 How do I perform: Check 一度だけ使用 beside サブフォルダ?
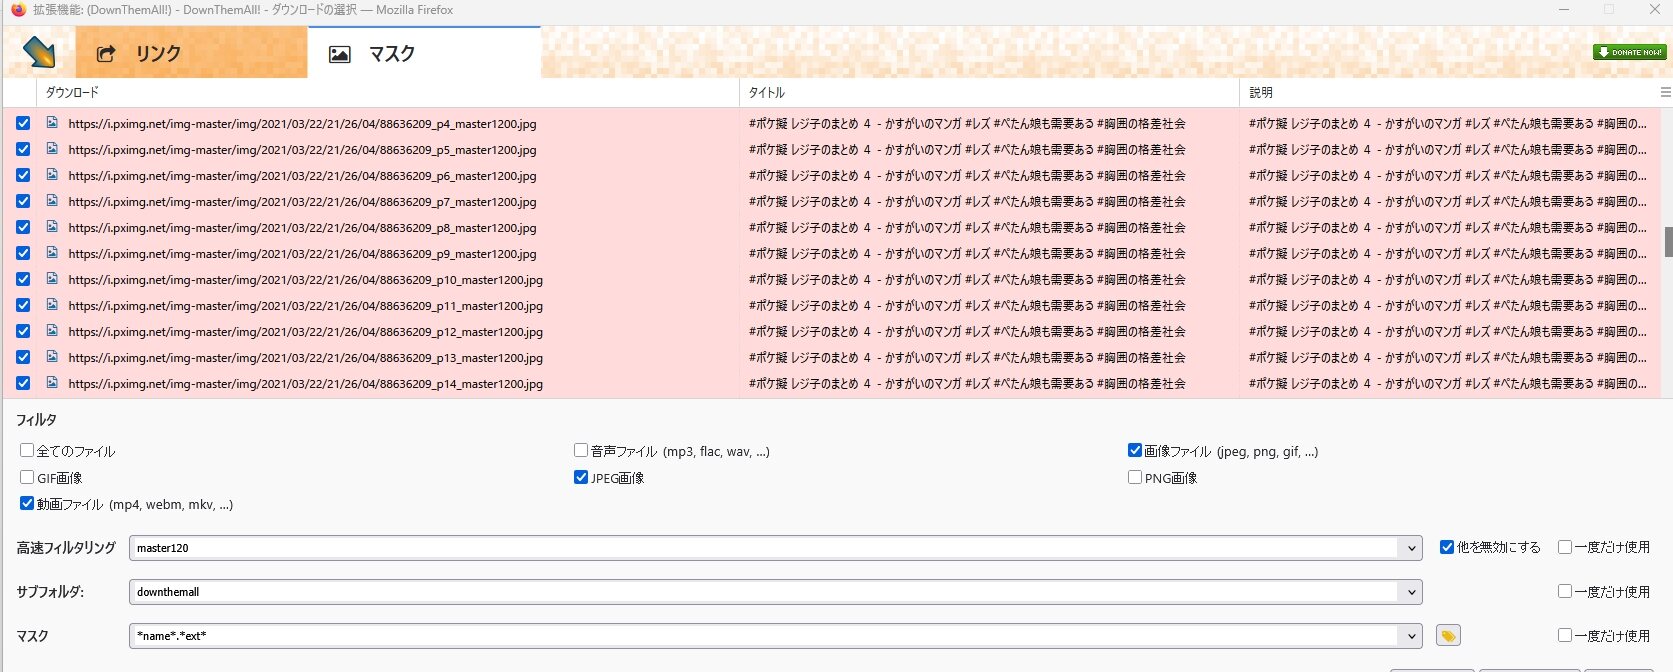(1565, 591)
